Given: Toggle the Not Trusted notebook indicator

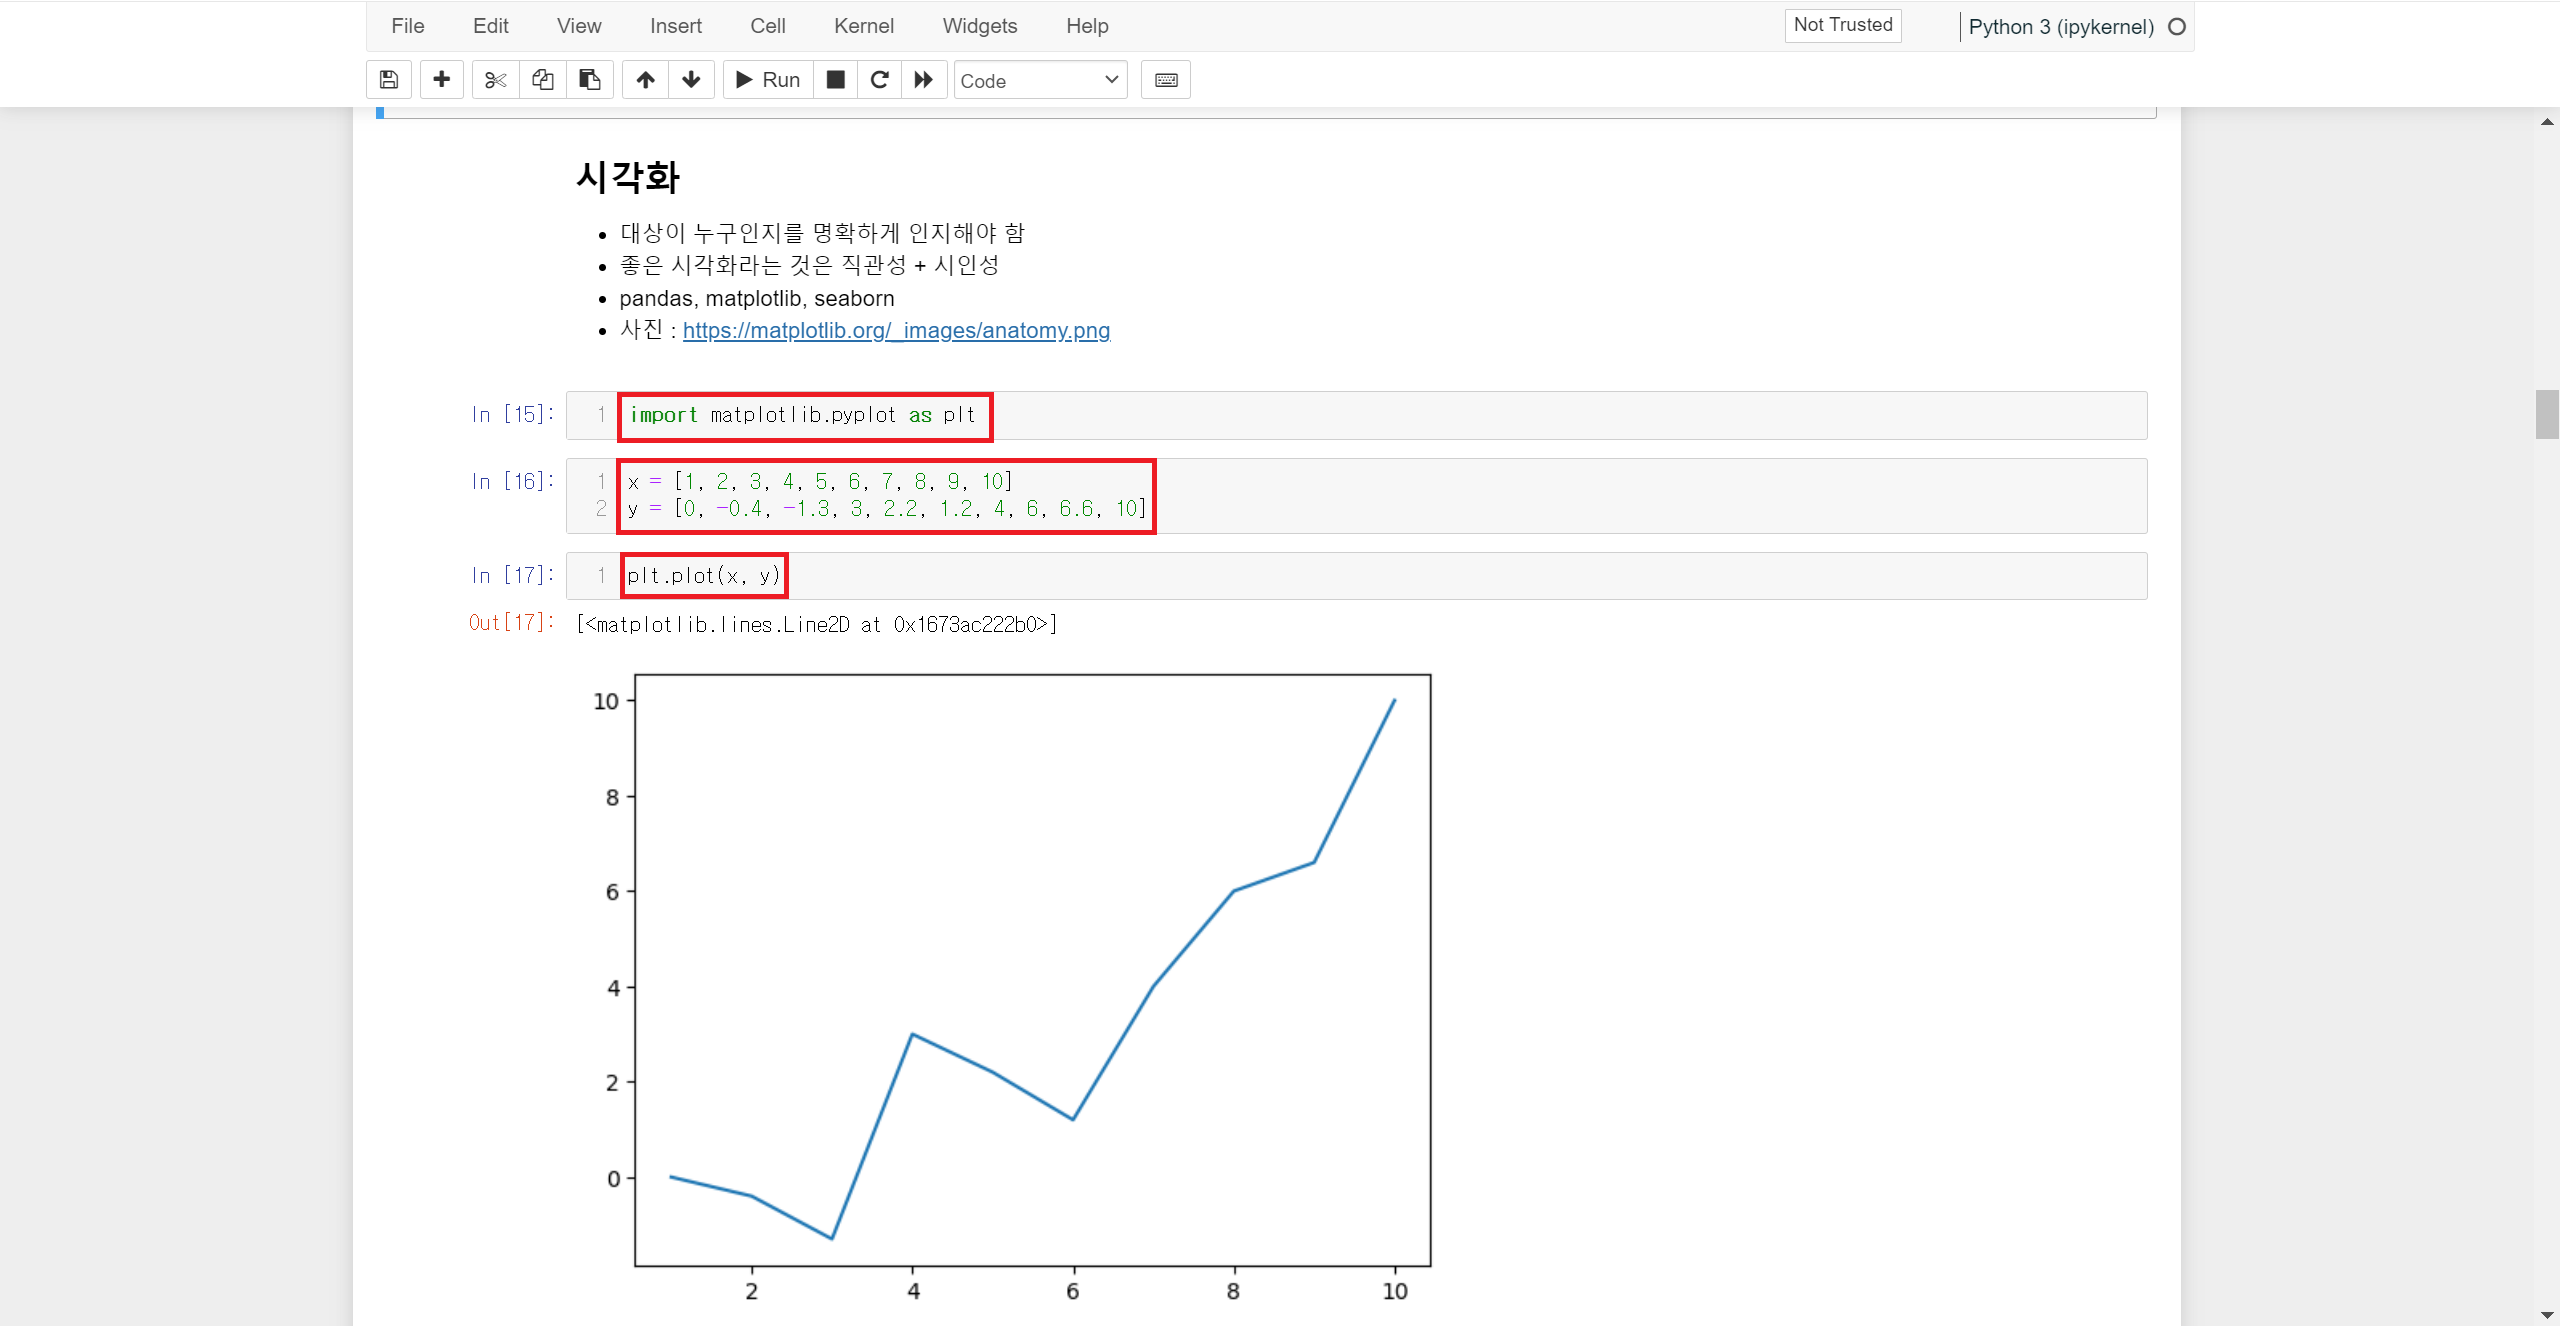Looking at the screenshot, I should [1842, 25].
